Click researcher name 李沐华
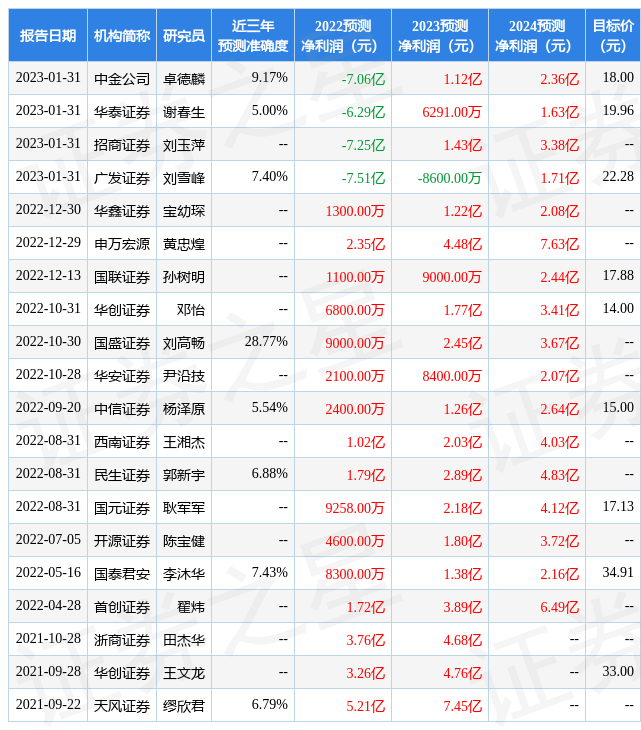The image size is (641, 730). [184, 574]
